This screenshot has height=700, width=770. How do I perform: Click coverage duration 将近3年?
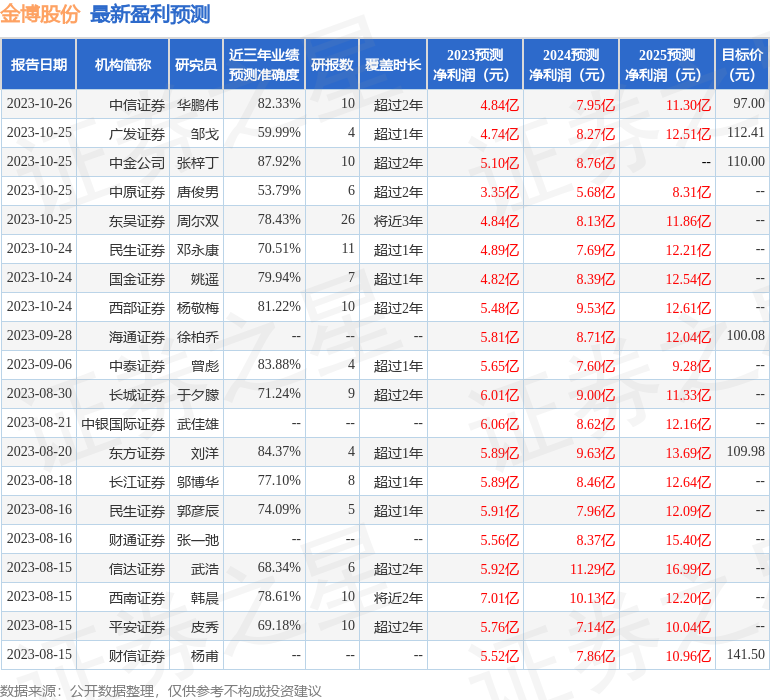pyautogui.click(x=398, y=221)
